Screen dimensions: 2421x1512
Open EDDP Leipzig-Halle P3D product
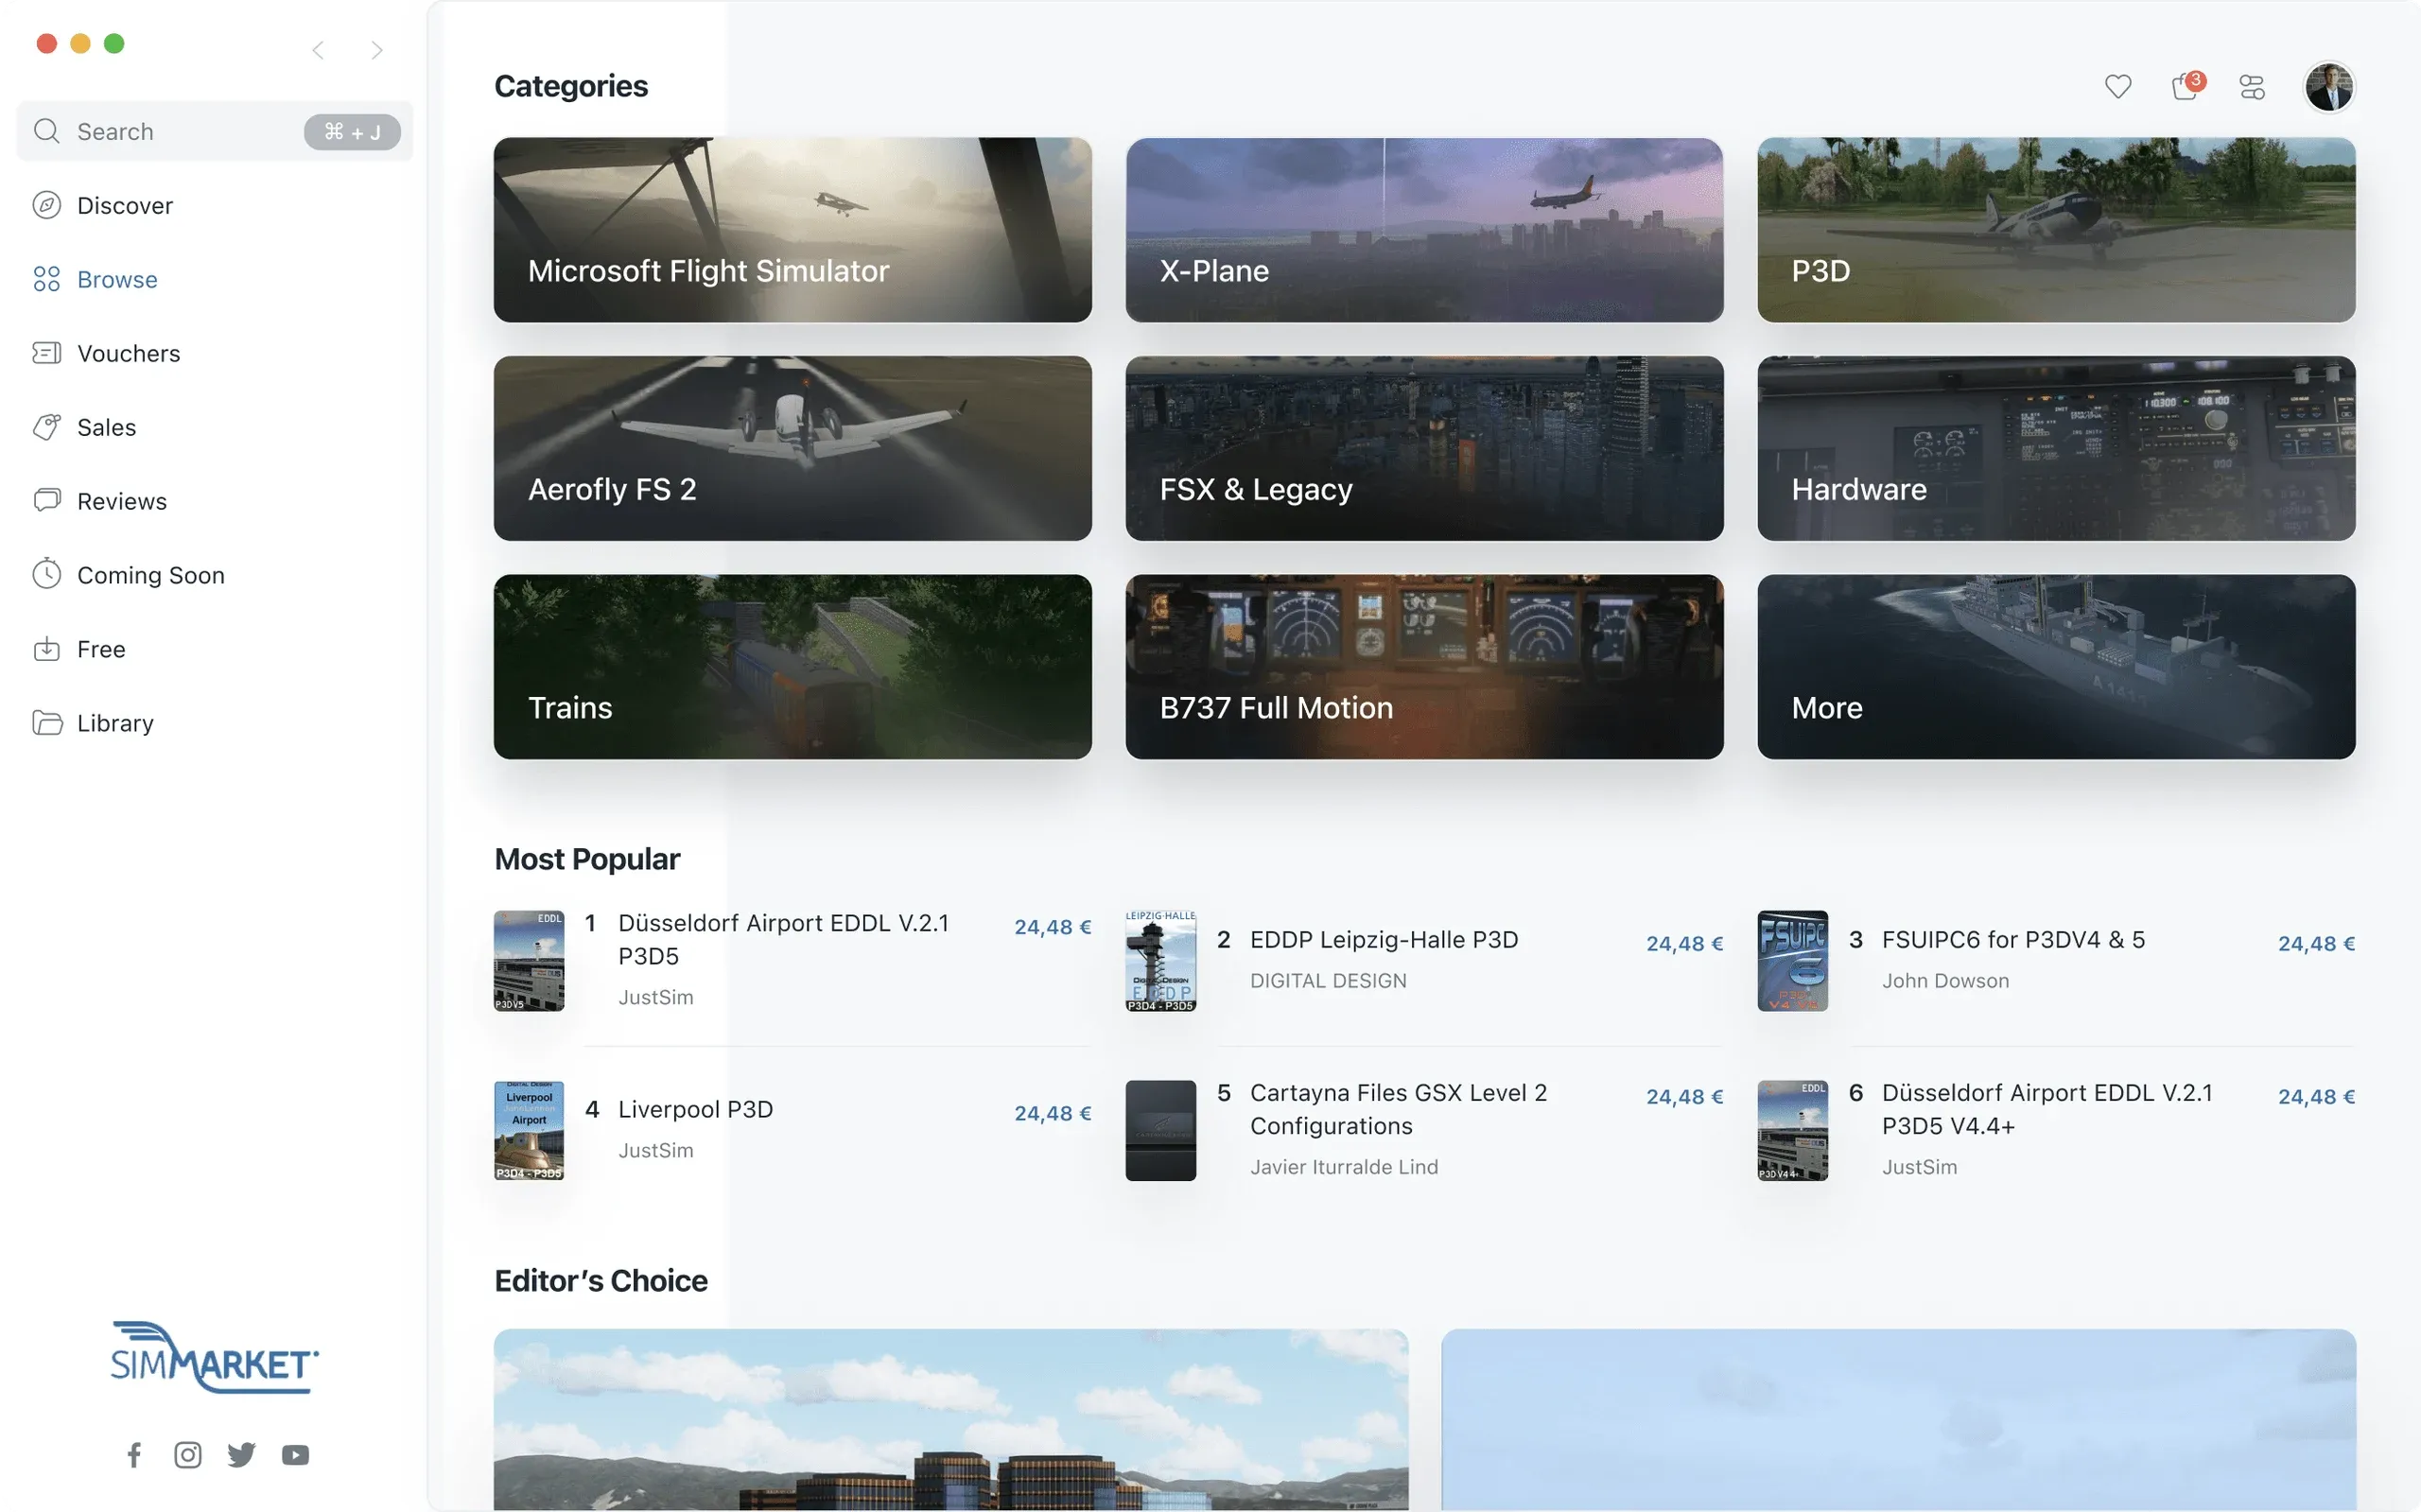(1383, 939)
